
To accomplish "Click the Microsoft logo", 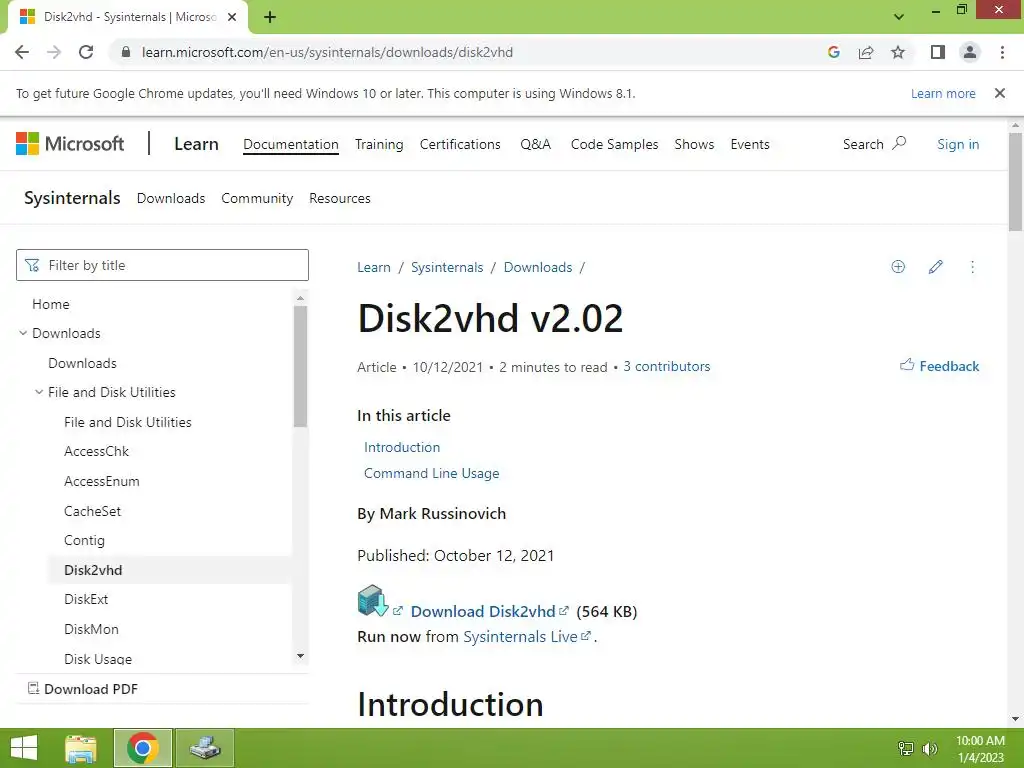I will click(x=70, y=144).
